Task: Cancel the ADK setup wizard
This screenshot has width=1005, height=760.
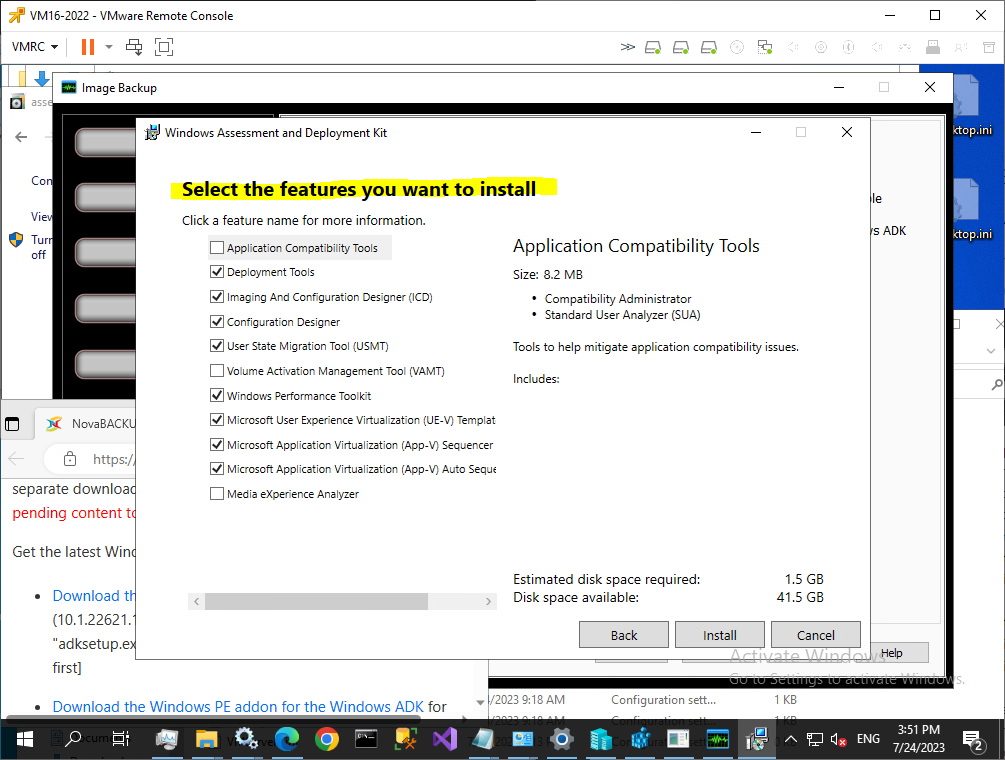Action: click(815, 635)
